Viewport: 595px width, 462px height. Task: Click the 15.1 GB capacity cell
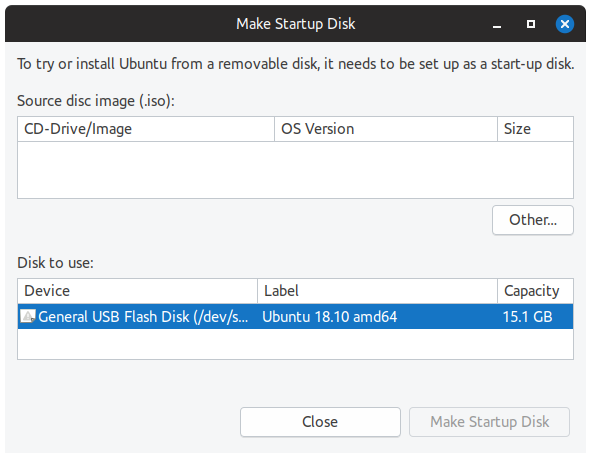coord(527,317)
